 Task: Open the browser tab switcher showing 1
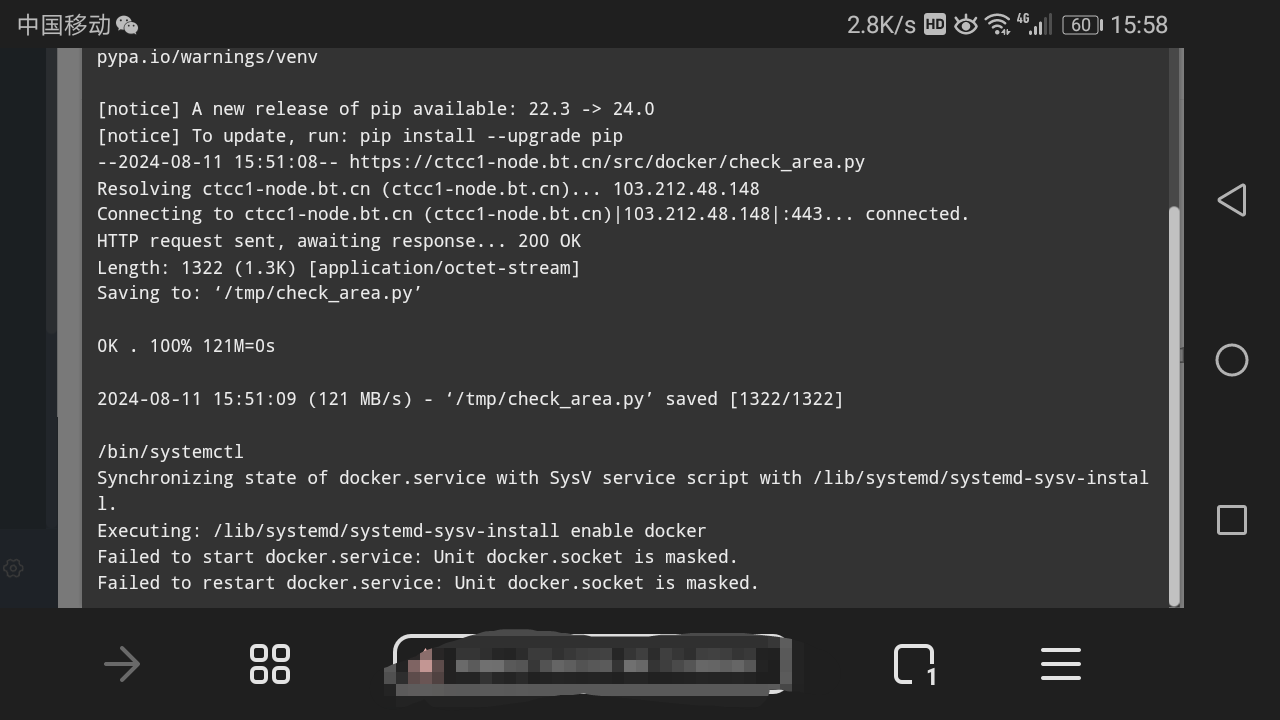914,664
